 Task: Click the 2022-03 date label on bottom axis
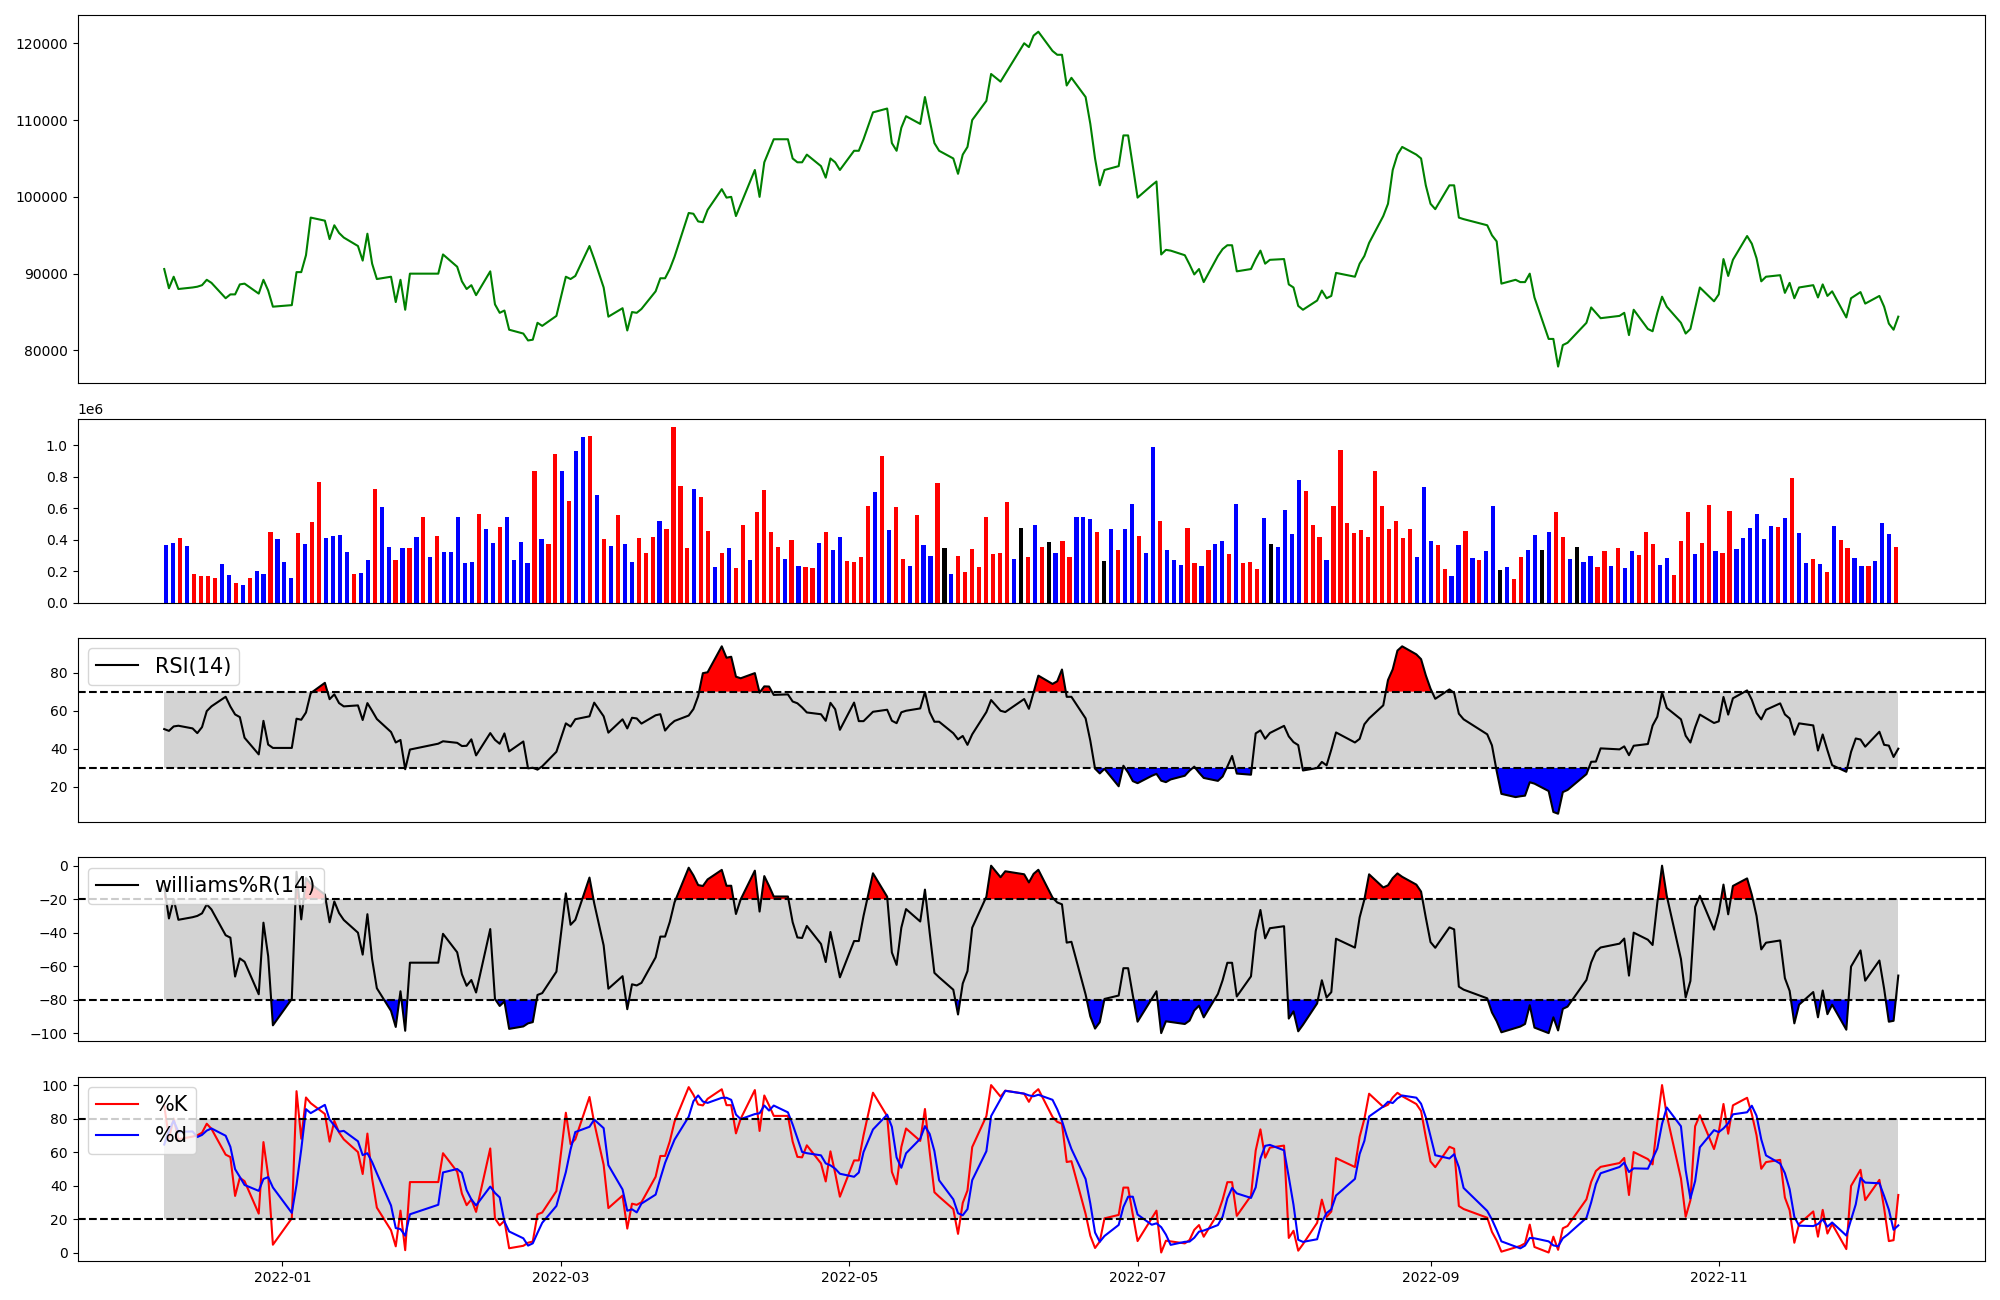pyautogui.click(x=561, y=1277)
